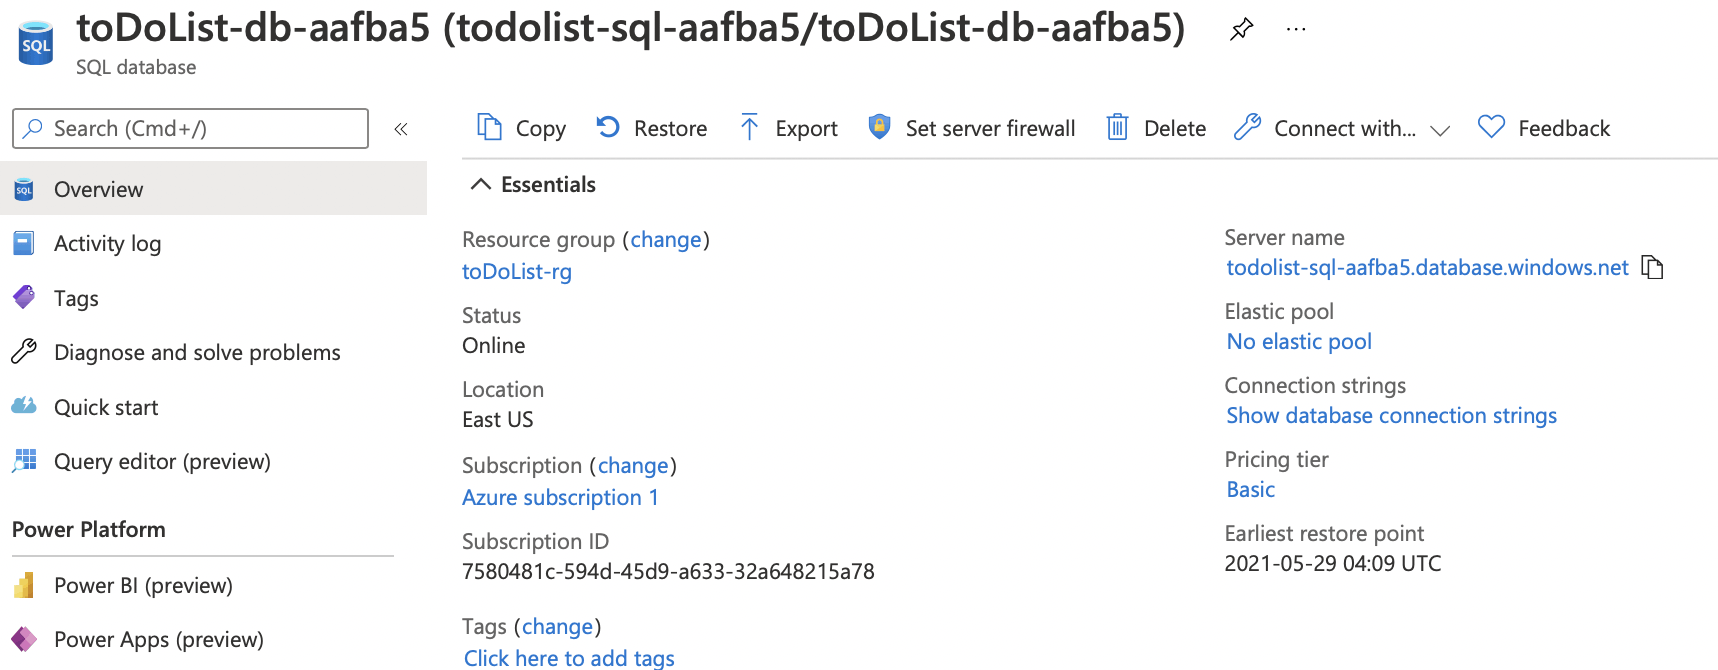Expand the Connect with dropdown
The width and height of the screenshot is (1718, 670).
[x=1440, y=130]
